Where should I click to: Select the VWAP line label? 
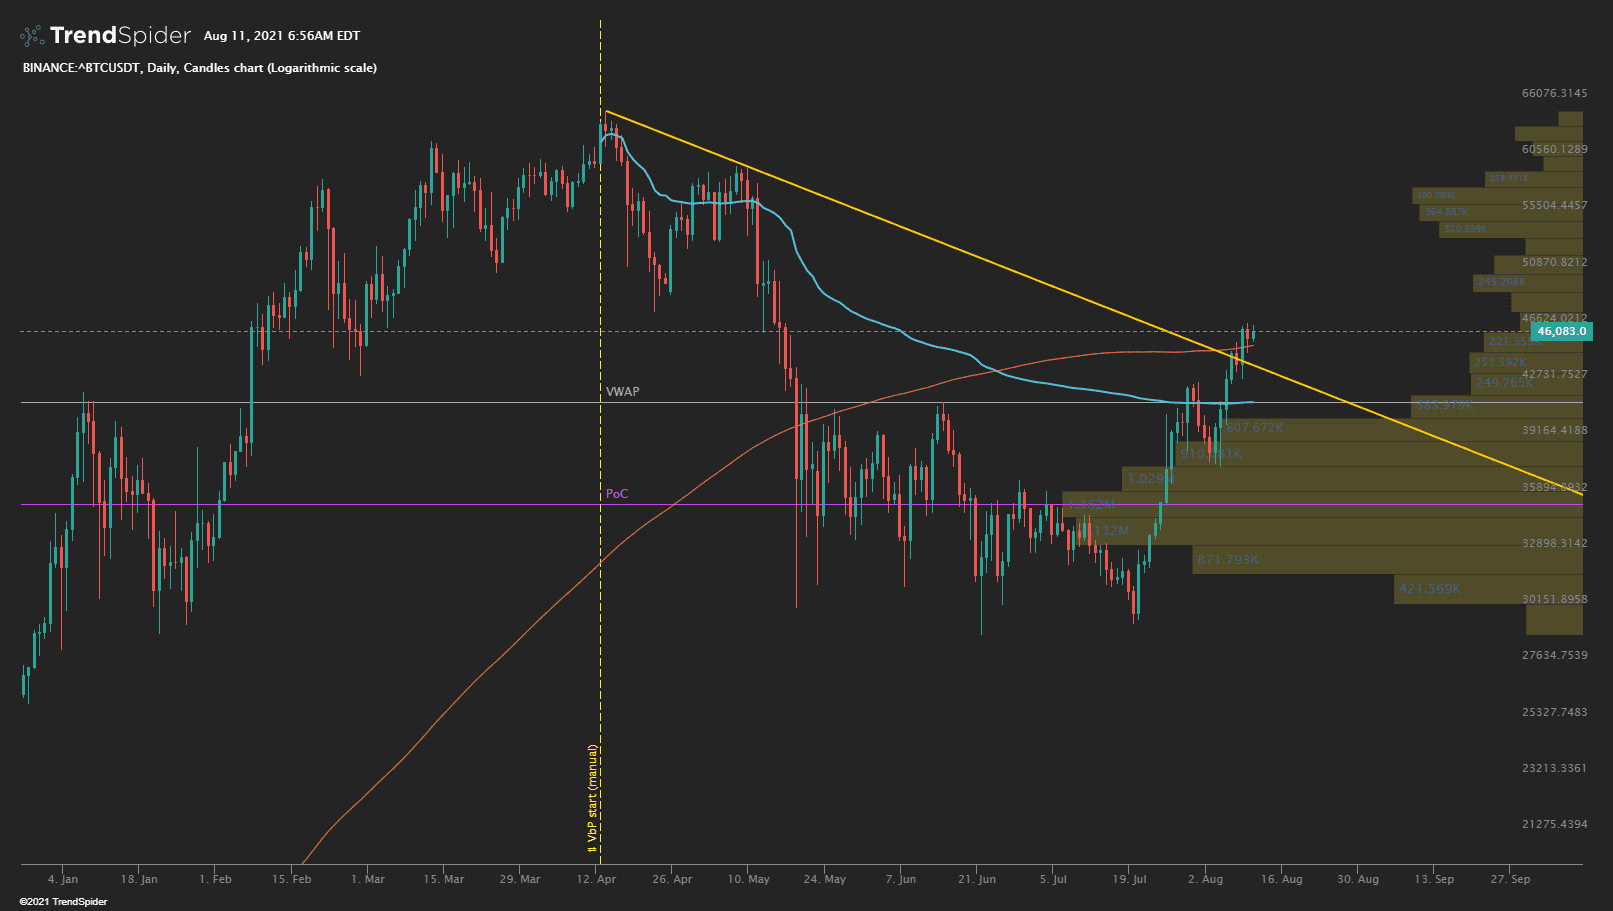(x=622, y=392)
